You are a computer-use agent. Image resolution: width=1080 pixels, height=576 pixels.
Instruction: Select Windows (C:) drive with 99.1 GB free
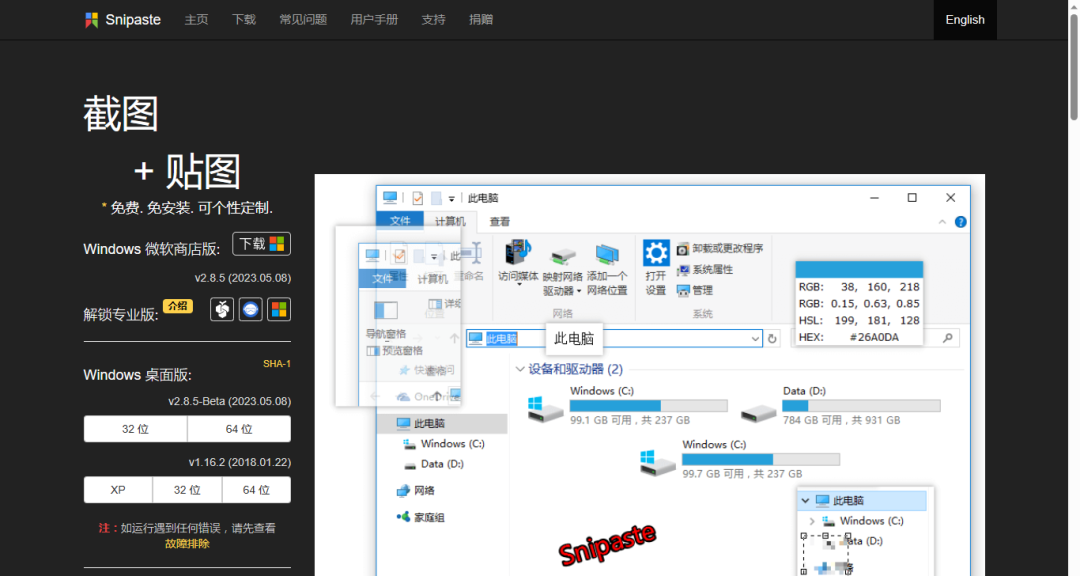627,405
